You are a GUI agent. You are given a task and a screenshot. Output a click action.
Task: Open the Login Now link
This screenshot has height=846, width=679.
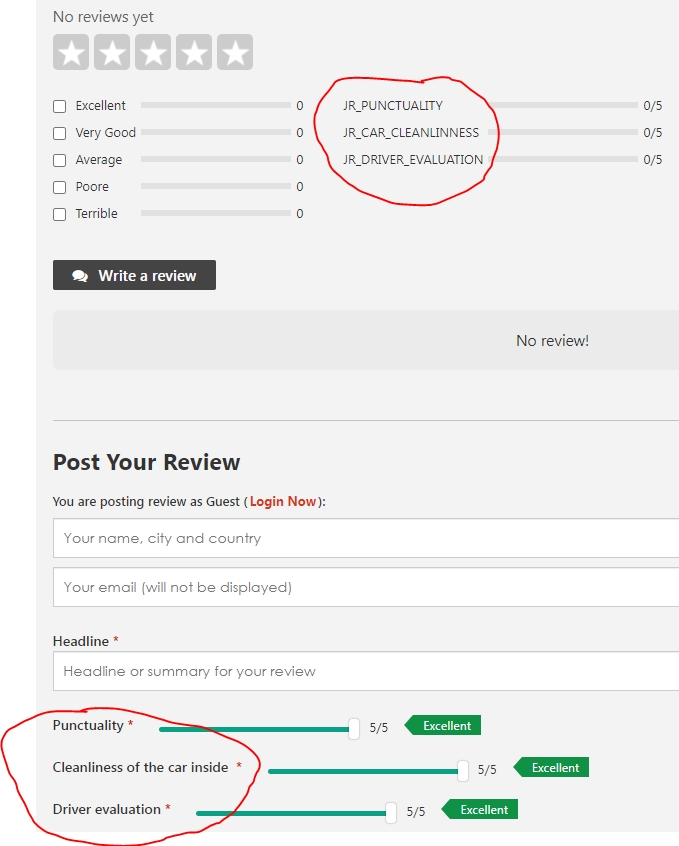(x=282, y=502)
